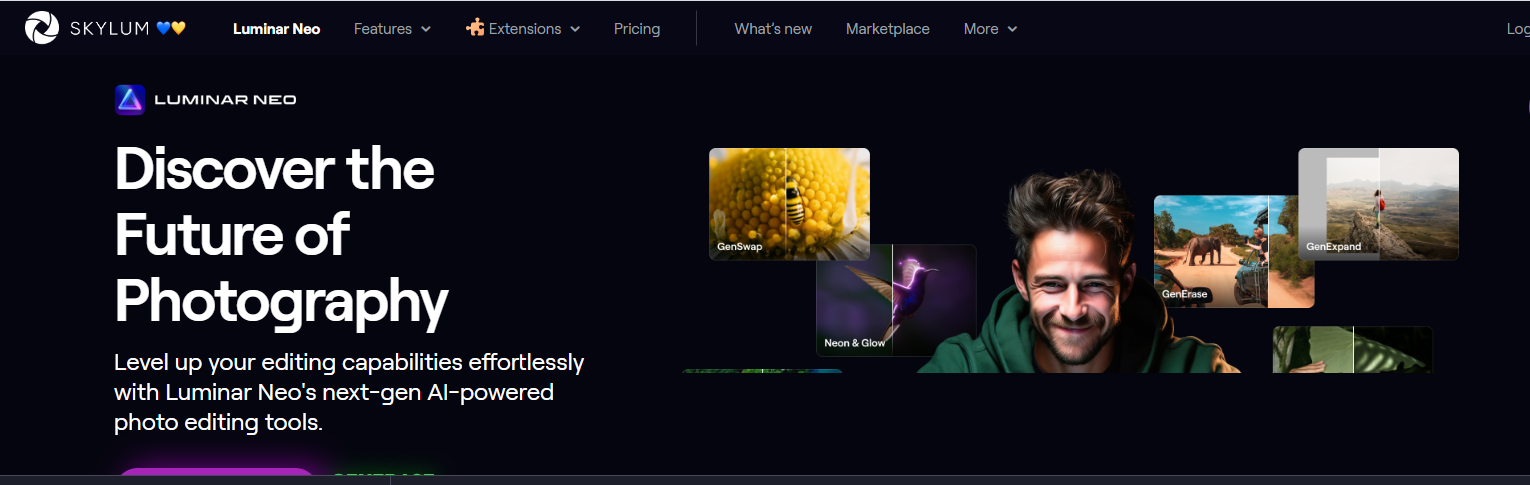This screenshot has width=1530, height=485.
Task: Click the Luminar Neo triangle logo icon
Action: tap(130, 99)
